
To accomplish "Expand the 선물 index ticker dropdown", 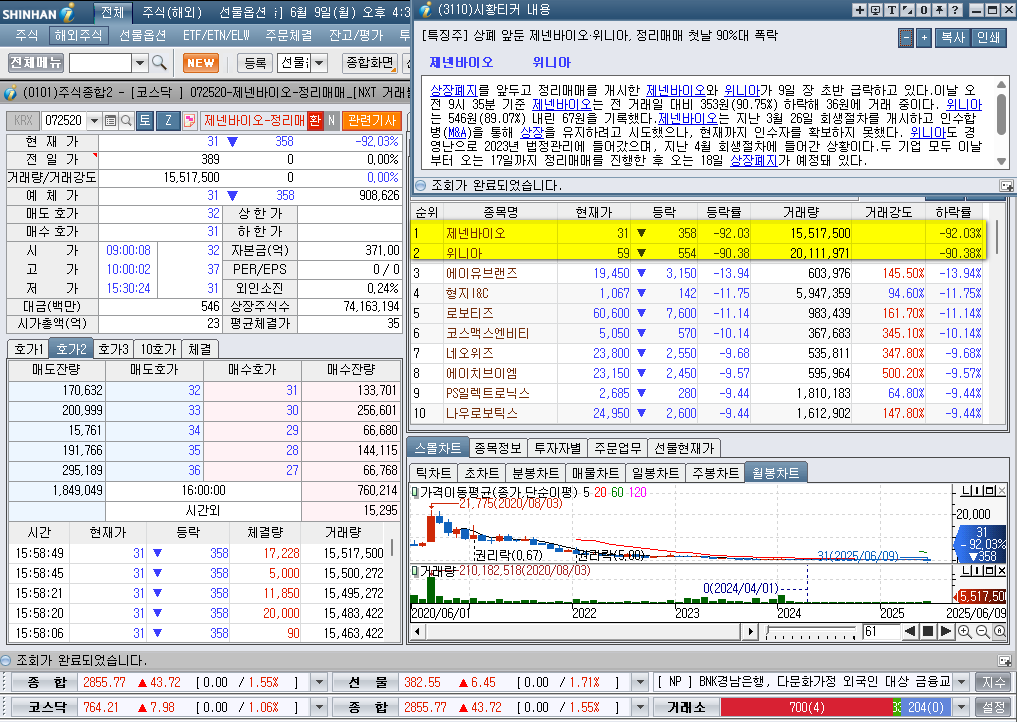I will (x=640, y=682).
